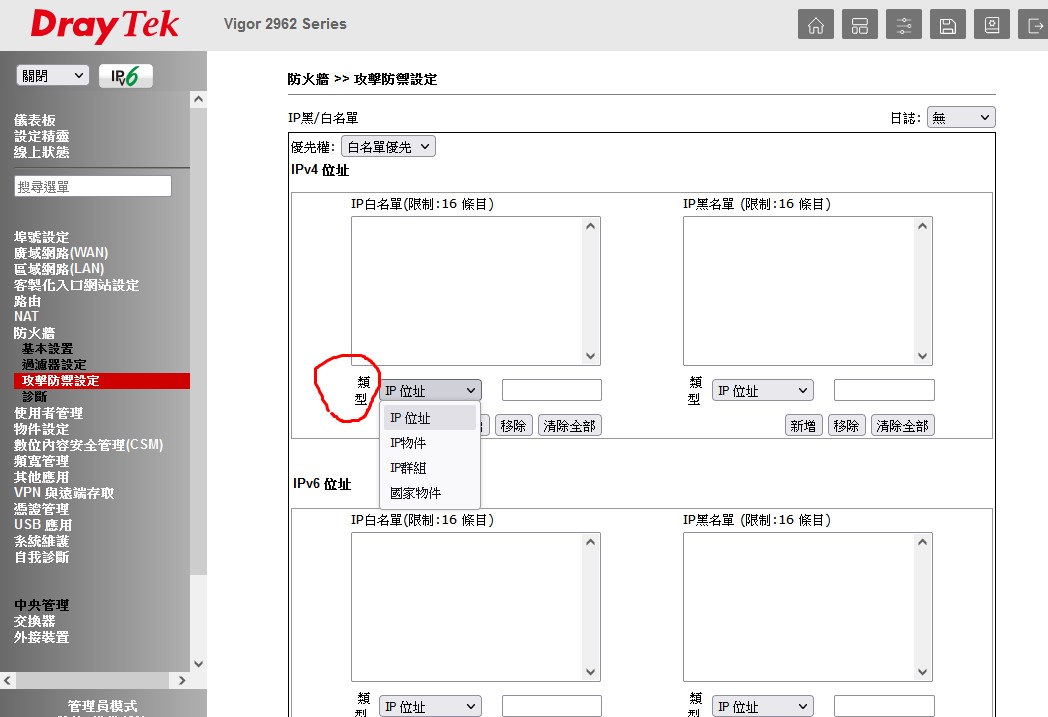Open the 關閉 dropdown in sidebar
The image size is (1048, 717).
point(52,76)
